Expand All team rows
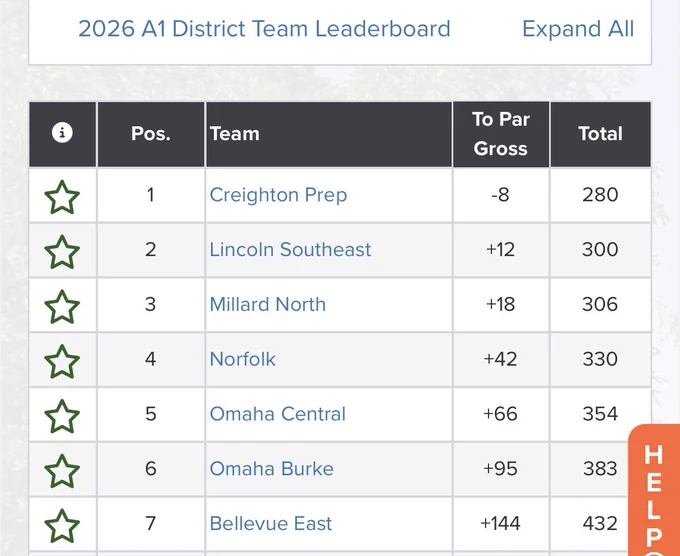The width and height of the screenshot is (680, 556). coord(578,29)
